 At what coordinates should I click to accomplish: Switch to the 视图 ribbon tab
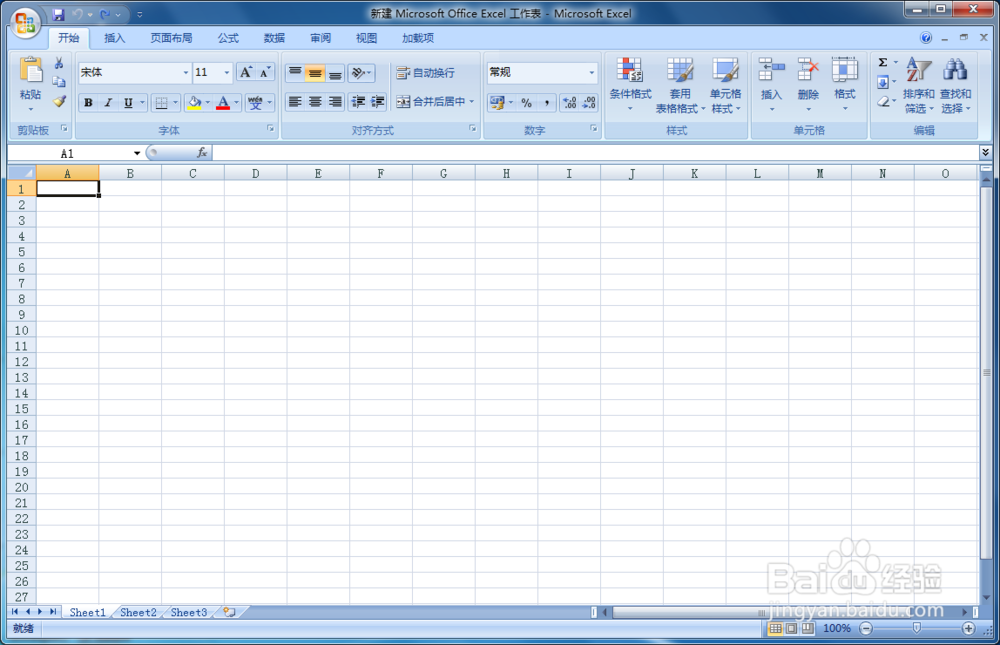coord(366,38)
